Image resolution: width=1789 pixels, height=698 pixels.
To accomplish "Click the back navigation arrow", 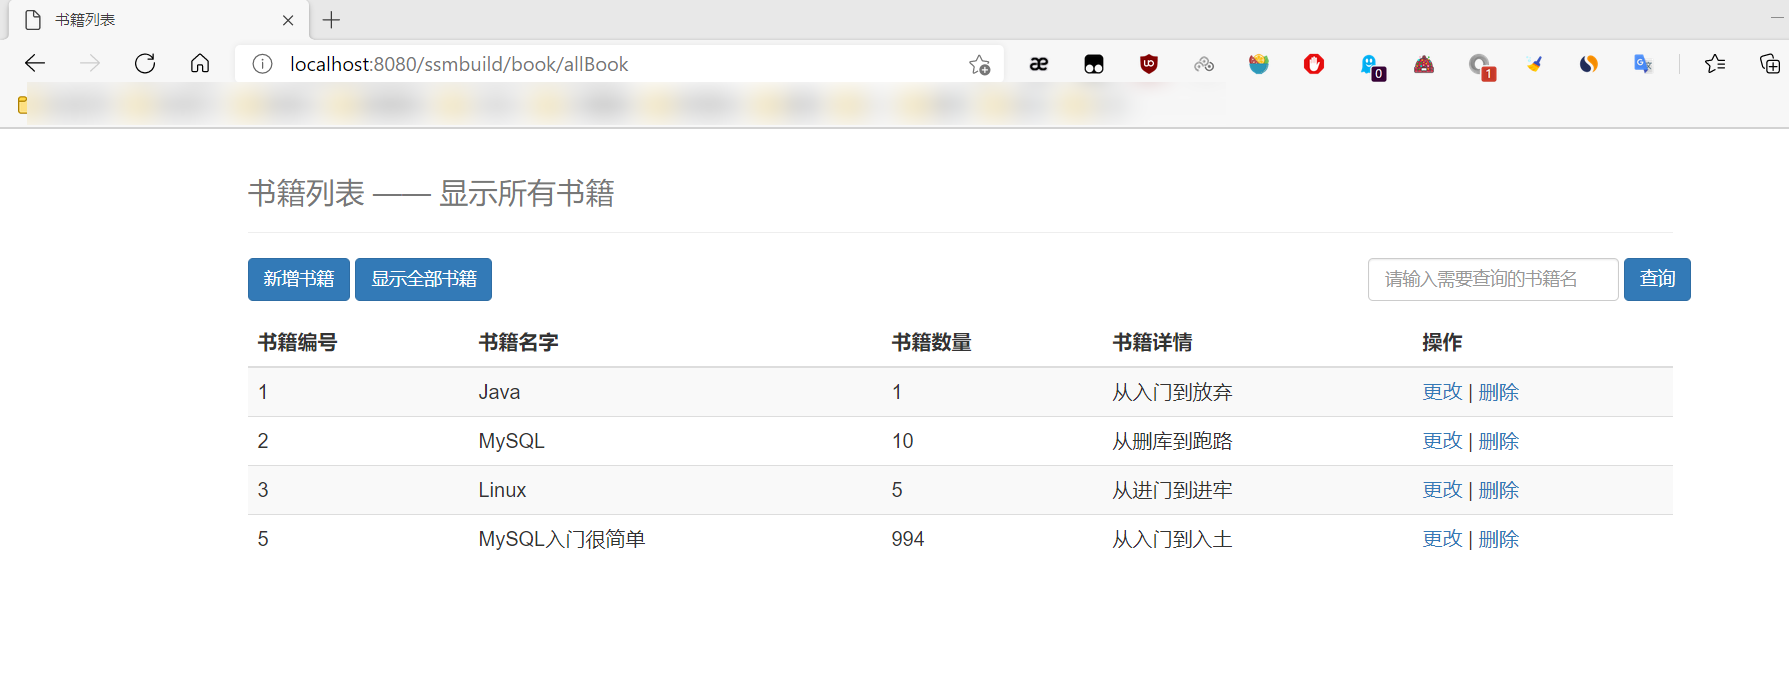I will pos(35,64).
